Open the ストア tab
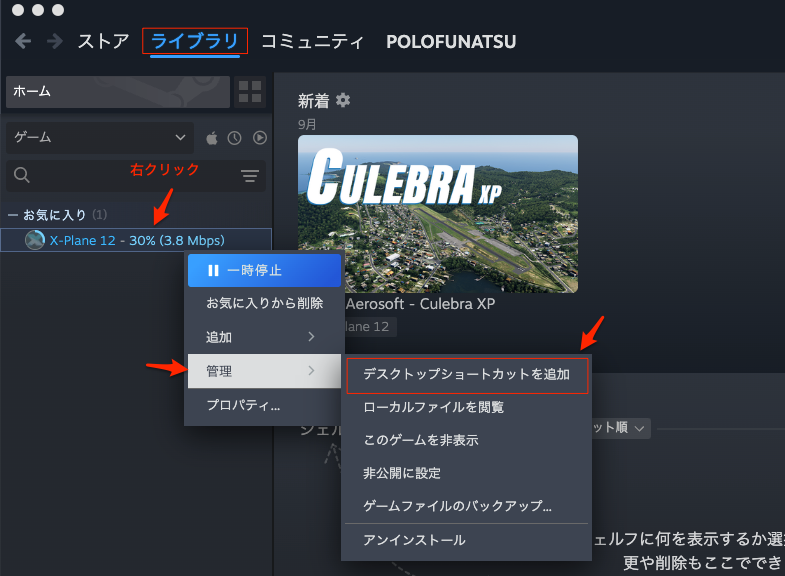The width and height of the screenshot is (785, 576). tap(103, 41)
